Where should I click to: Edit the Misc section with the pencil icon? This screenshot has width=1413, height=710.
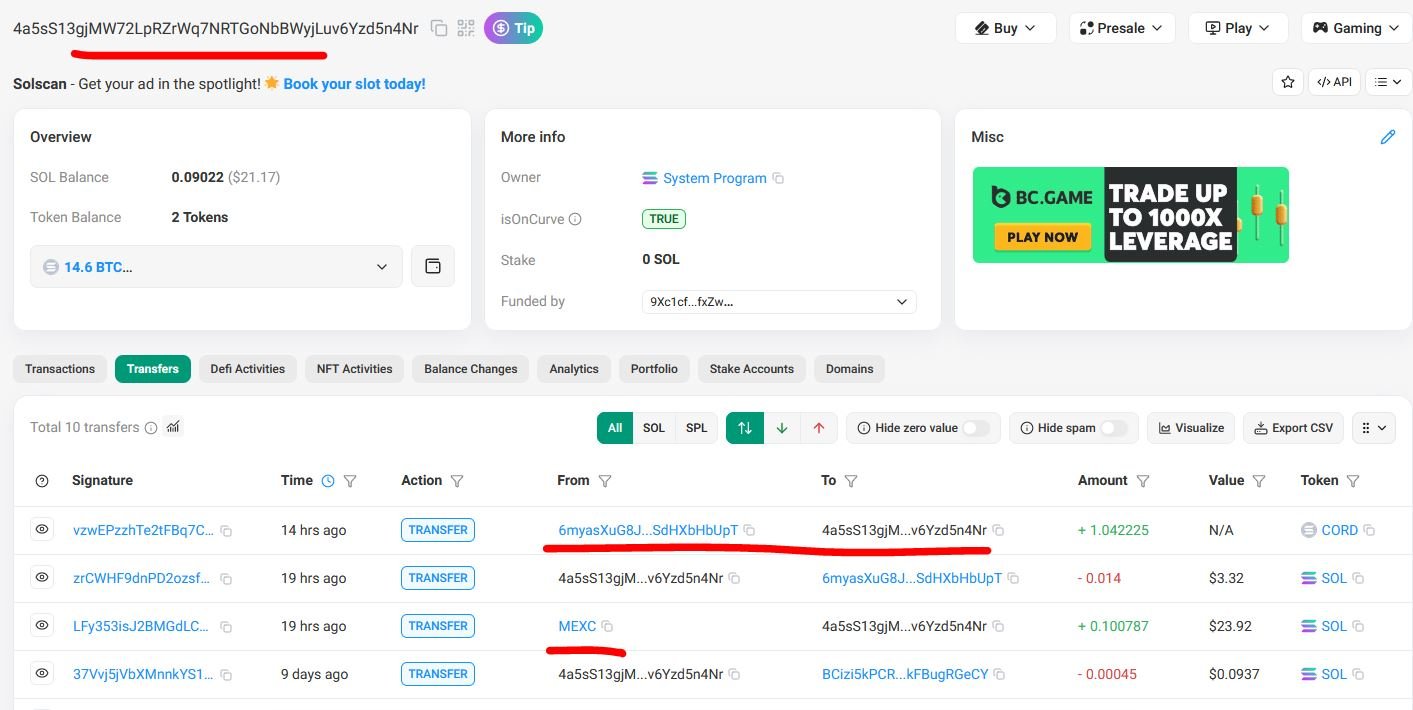1387,137
